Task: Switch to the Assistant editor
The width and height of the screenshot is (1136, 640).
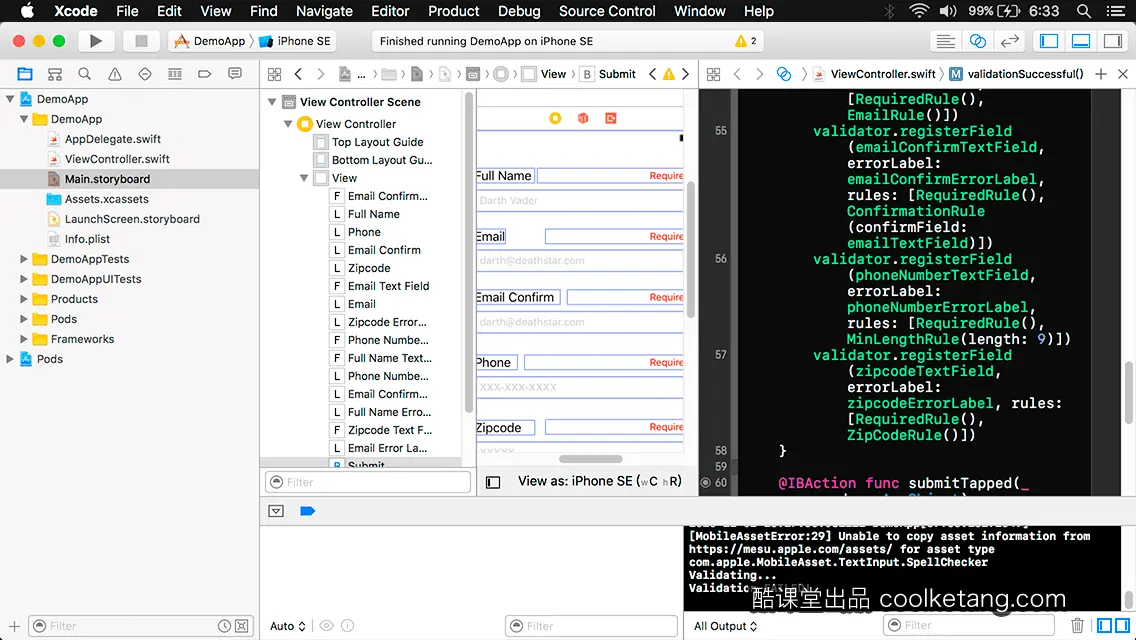Action: click(977, 41)
